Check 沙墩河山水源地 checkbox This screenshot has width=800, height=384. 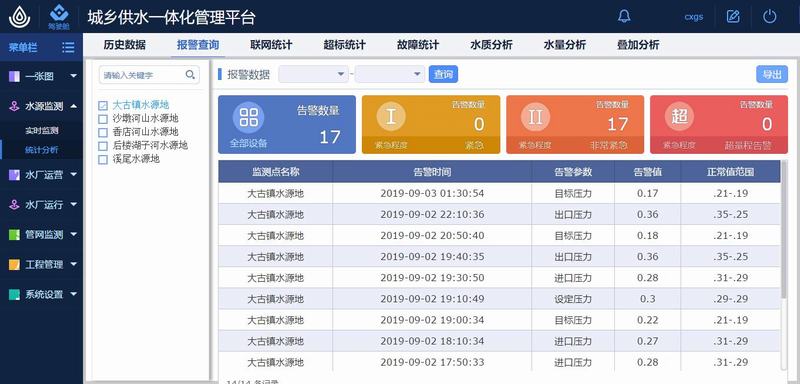[x=103, y=119]
